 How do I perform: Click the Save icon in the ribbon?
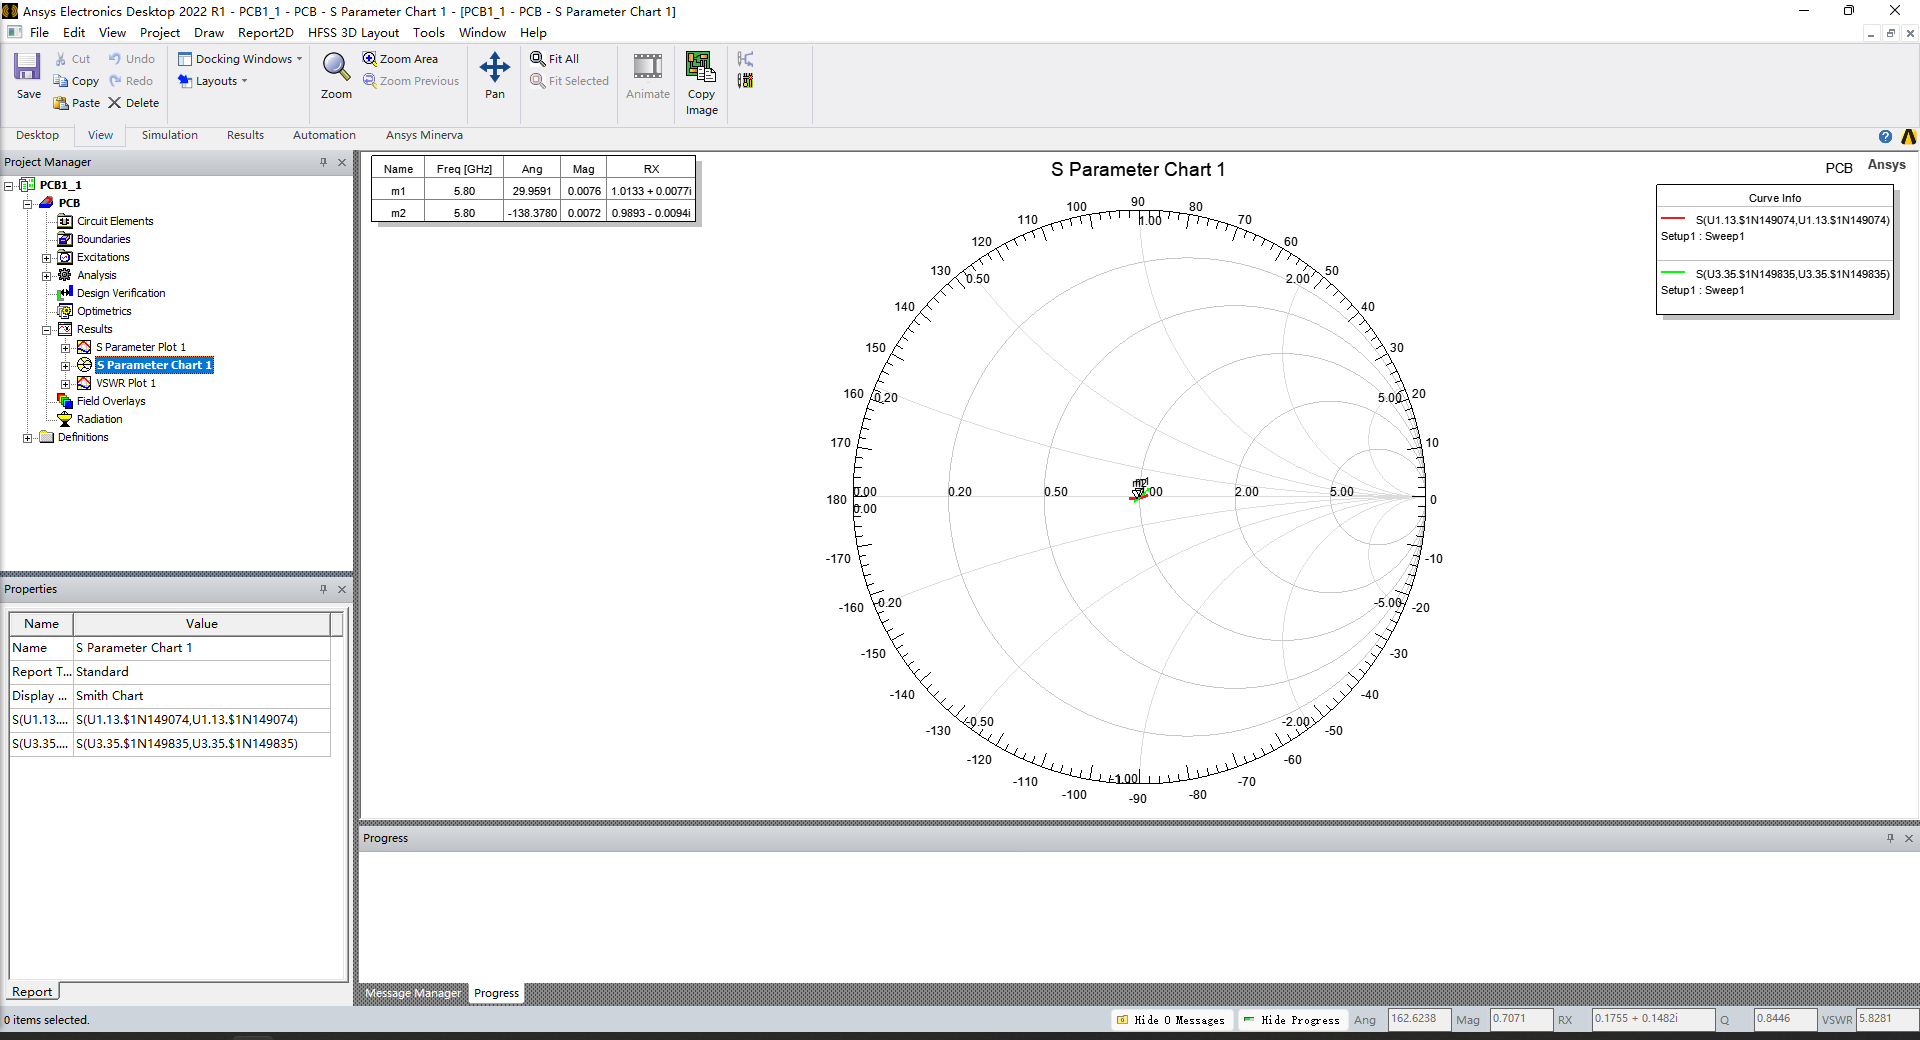(27, 67)
